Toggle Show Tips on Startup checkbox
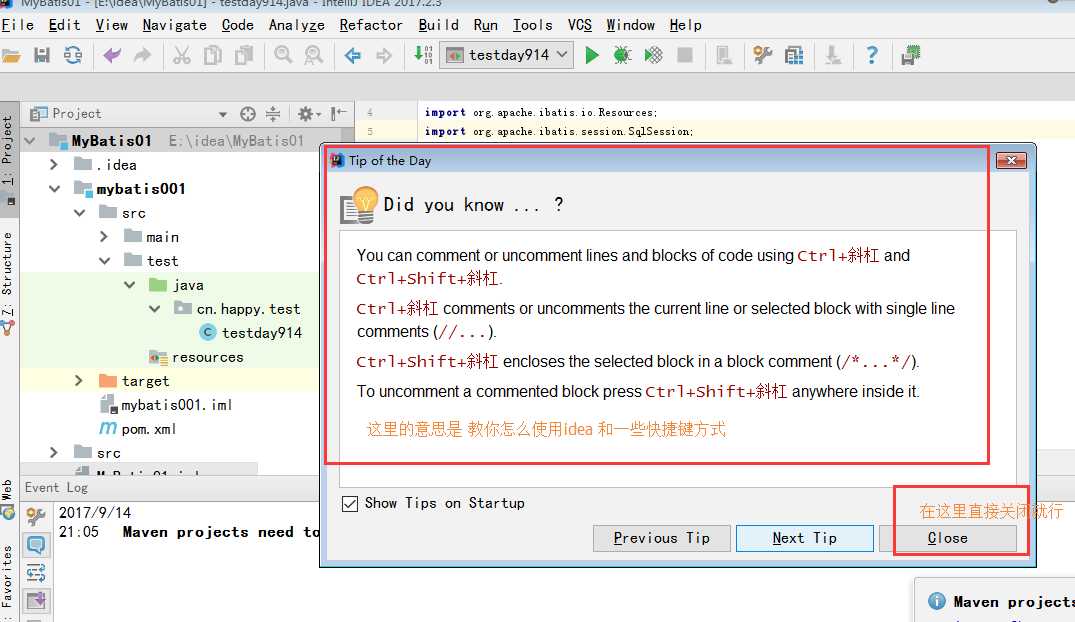Image resolution: width=1075 pixels, height=622 pixels. click(x=350, y=503)
